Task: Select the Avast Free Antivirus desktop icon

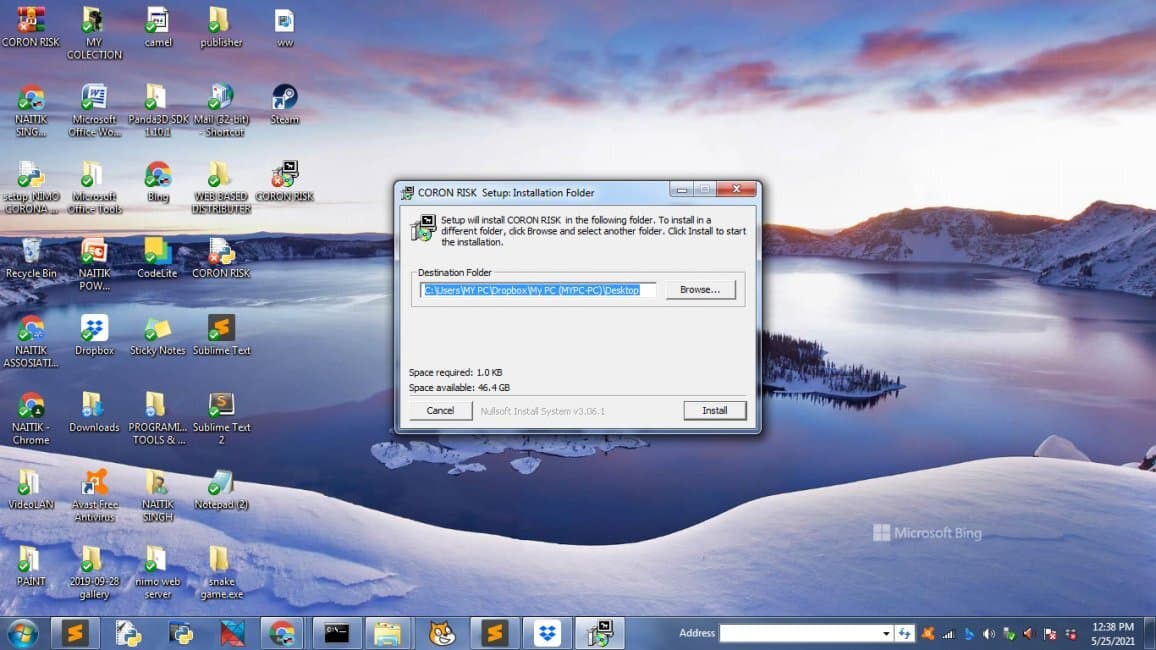Action: (x=94, y=496)
